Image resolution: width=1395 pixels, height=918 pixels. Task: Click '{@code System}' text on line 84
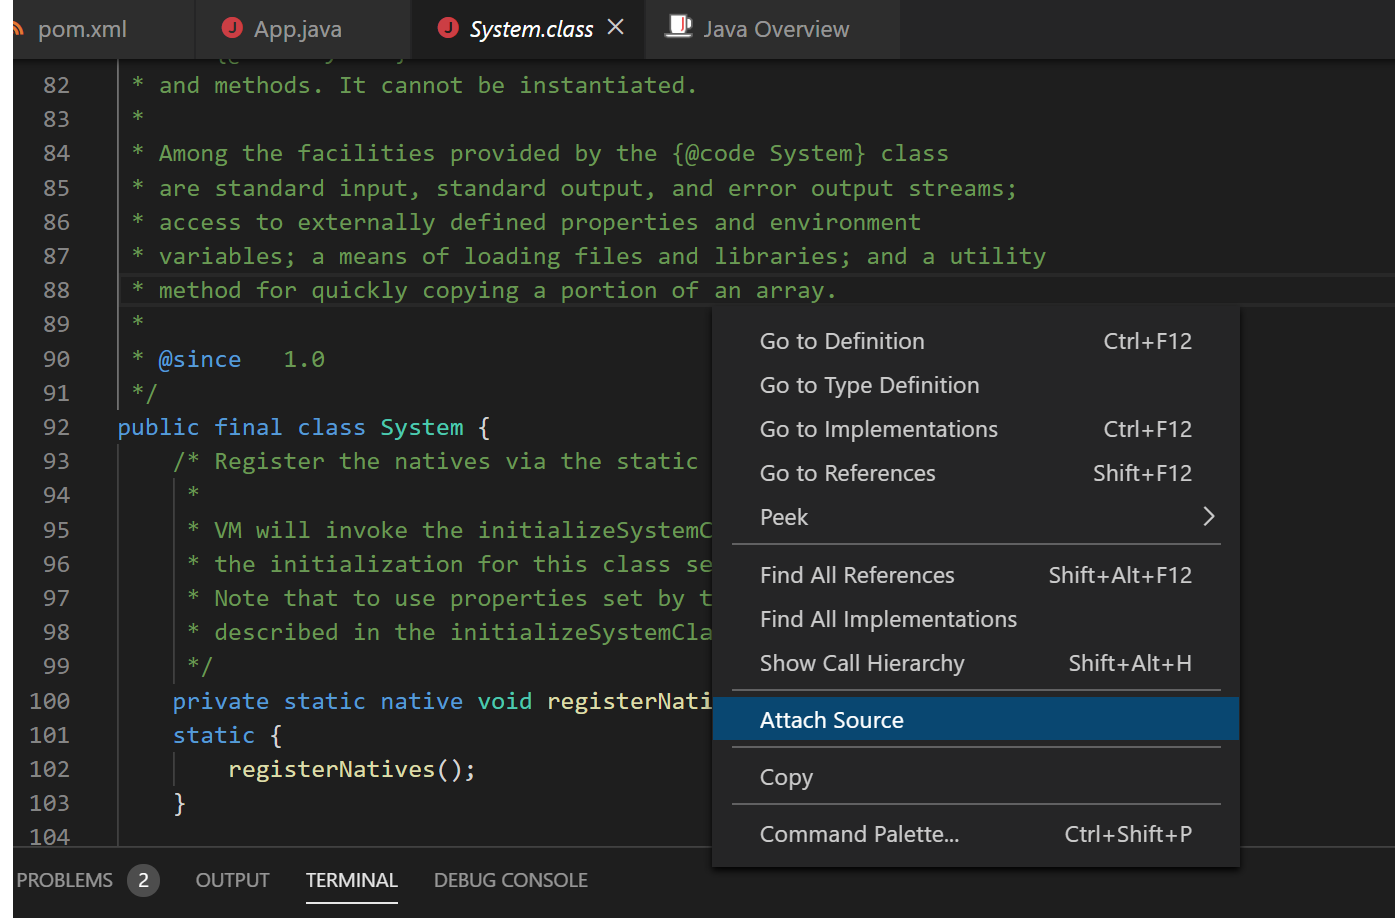coord(769,153)
